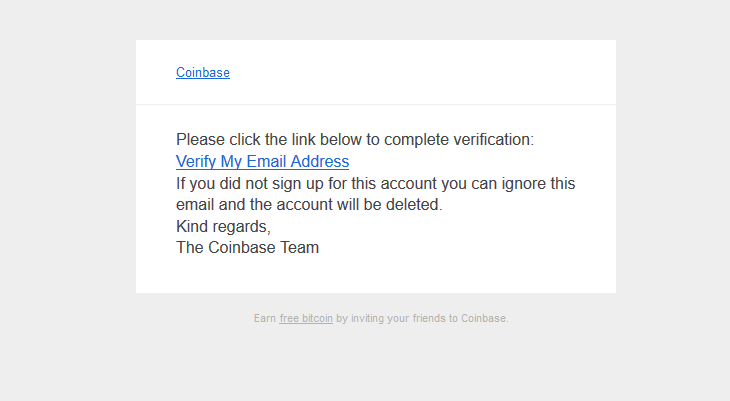Open the free bitcoin footer link
Viewport: 730px width, 401px height.
click(x=306, y=319)
